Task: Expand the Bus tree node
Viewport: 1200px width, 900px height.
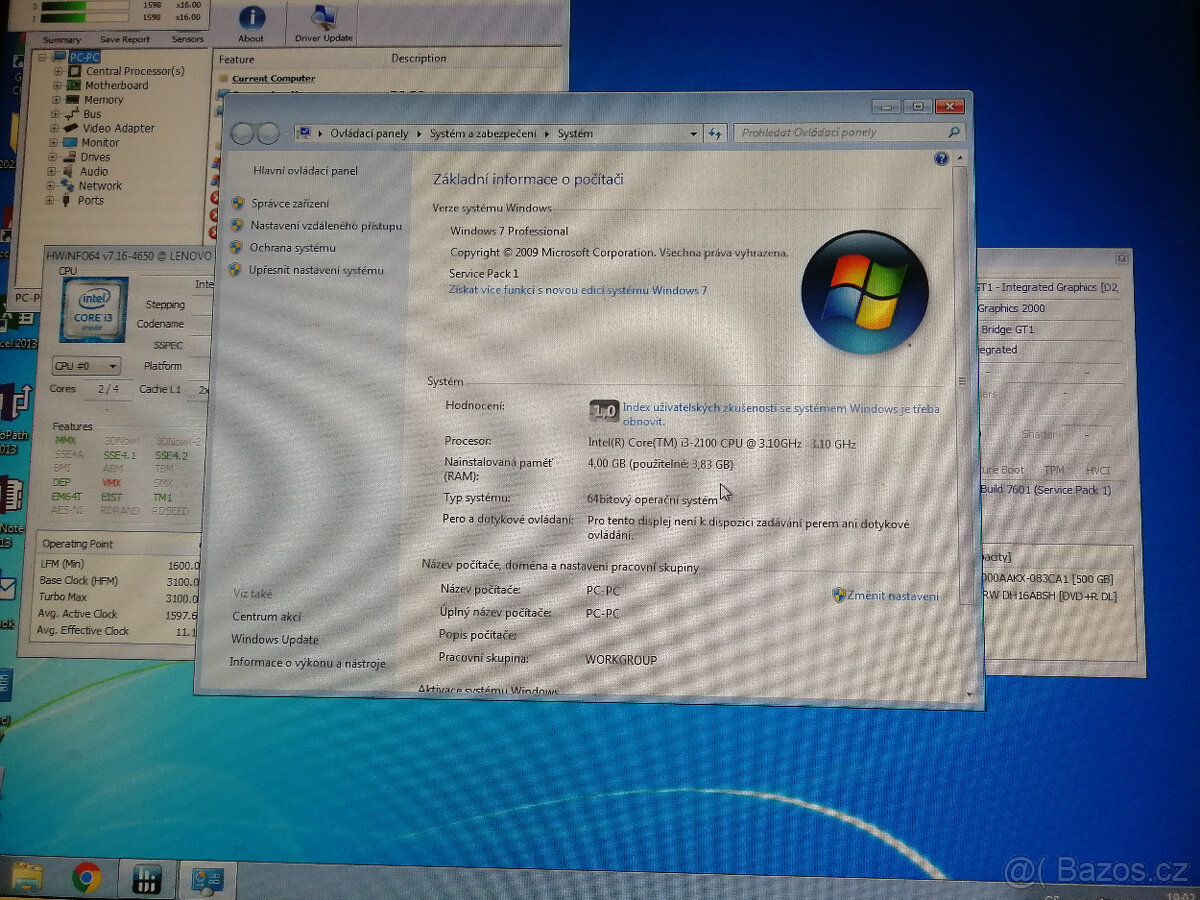Action: [56, 114]
